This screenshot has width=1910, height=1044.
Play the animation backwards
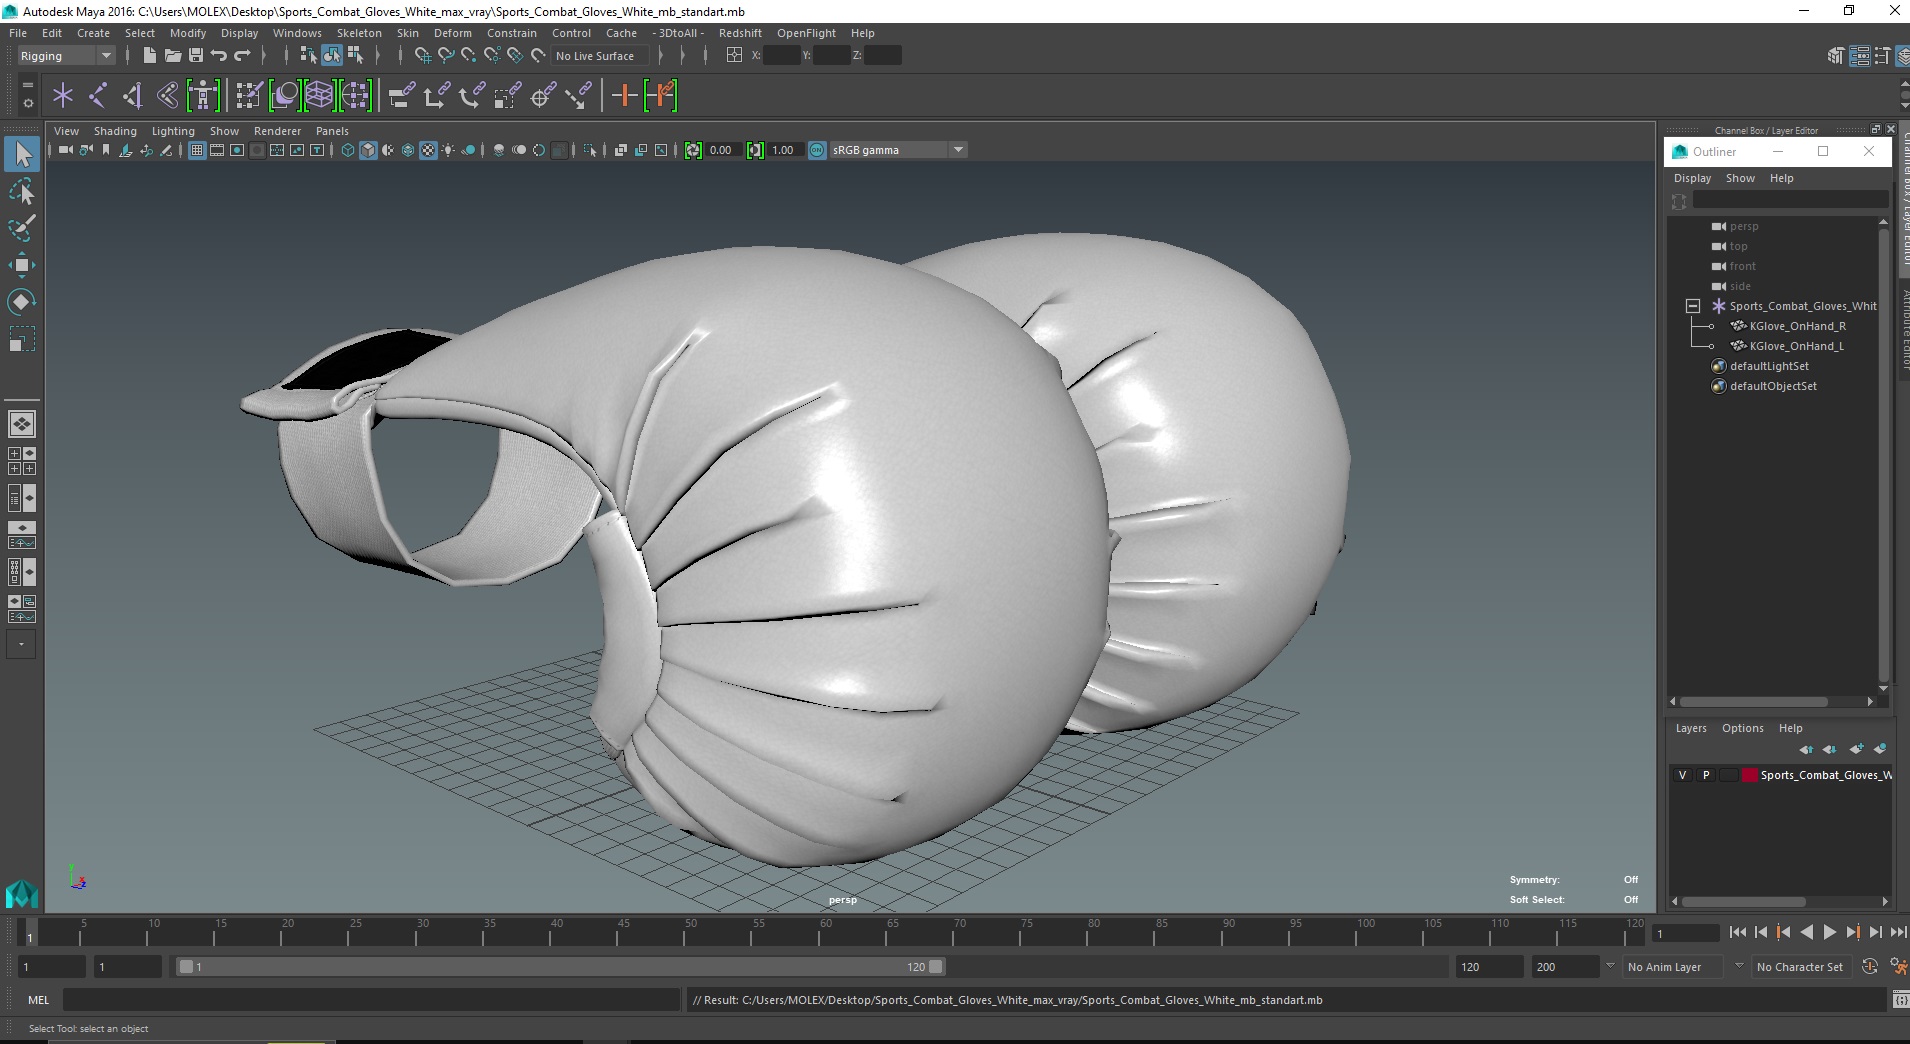(1806, 932)
